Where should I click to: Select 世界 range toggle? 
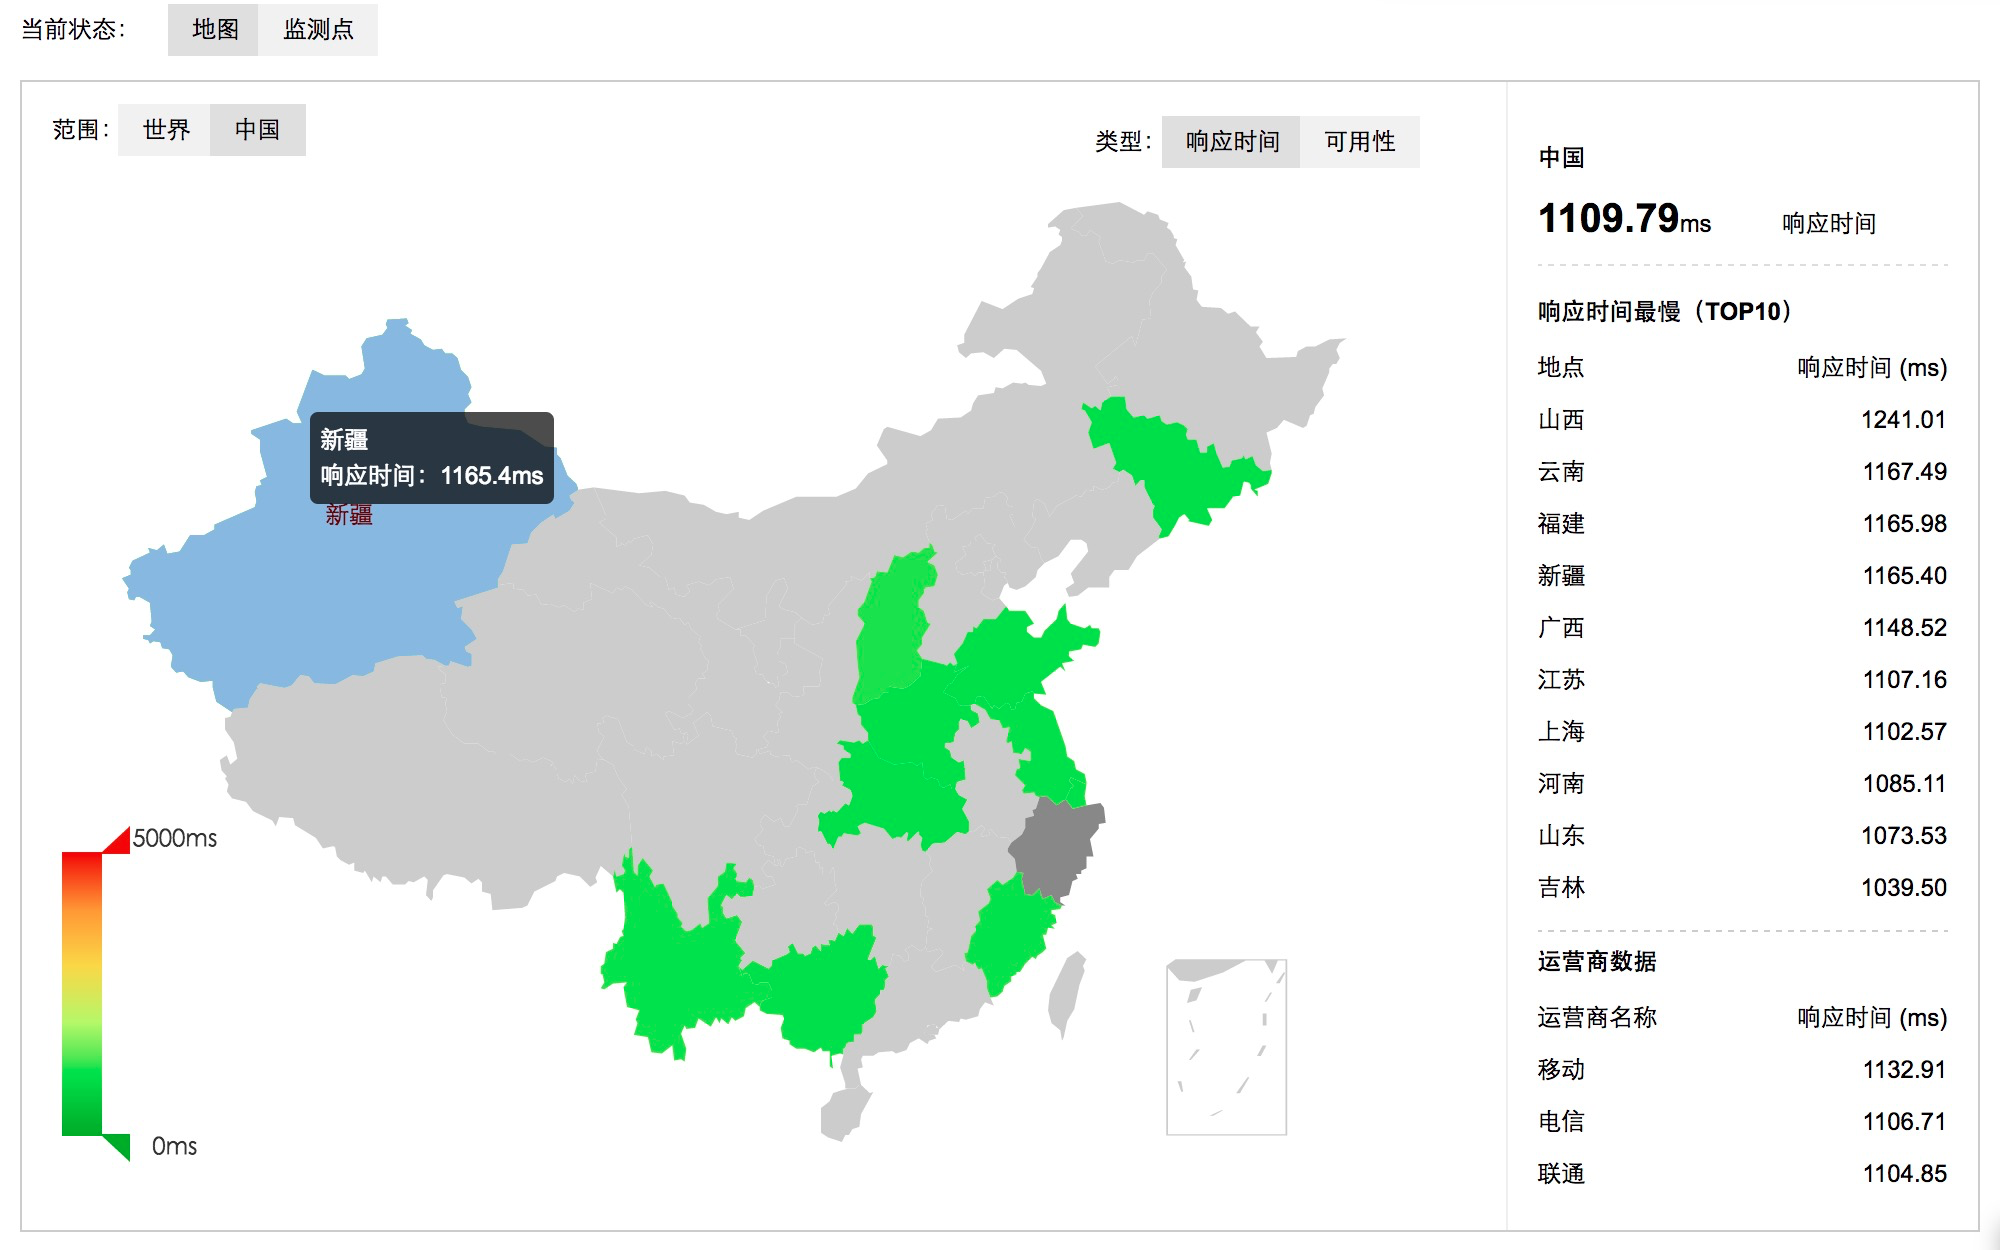point(165,130)
